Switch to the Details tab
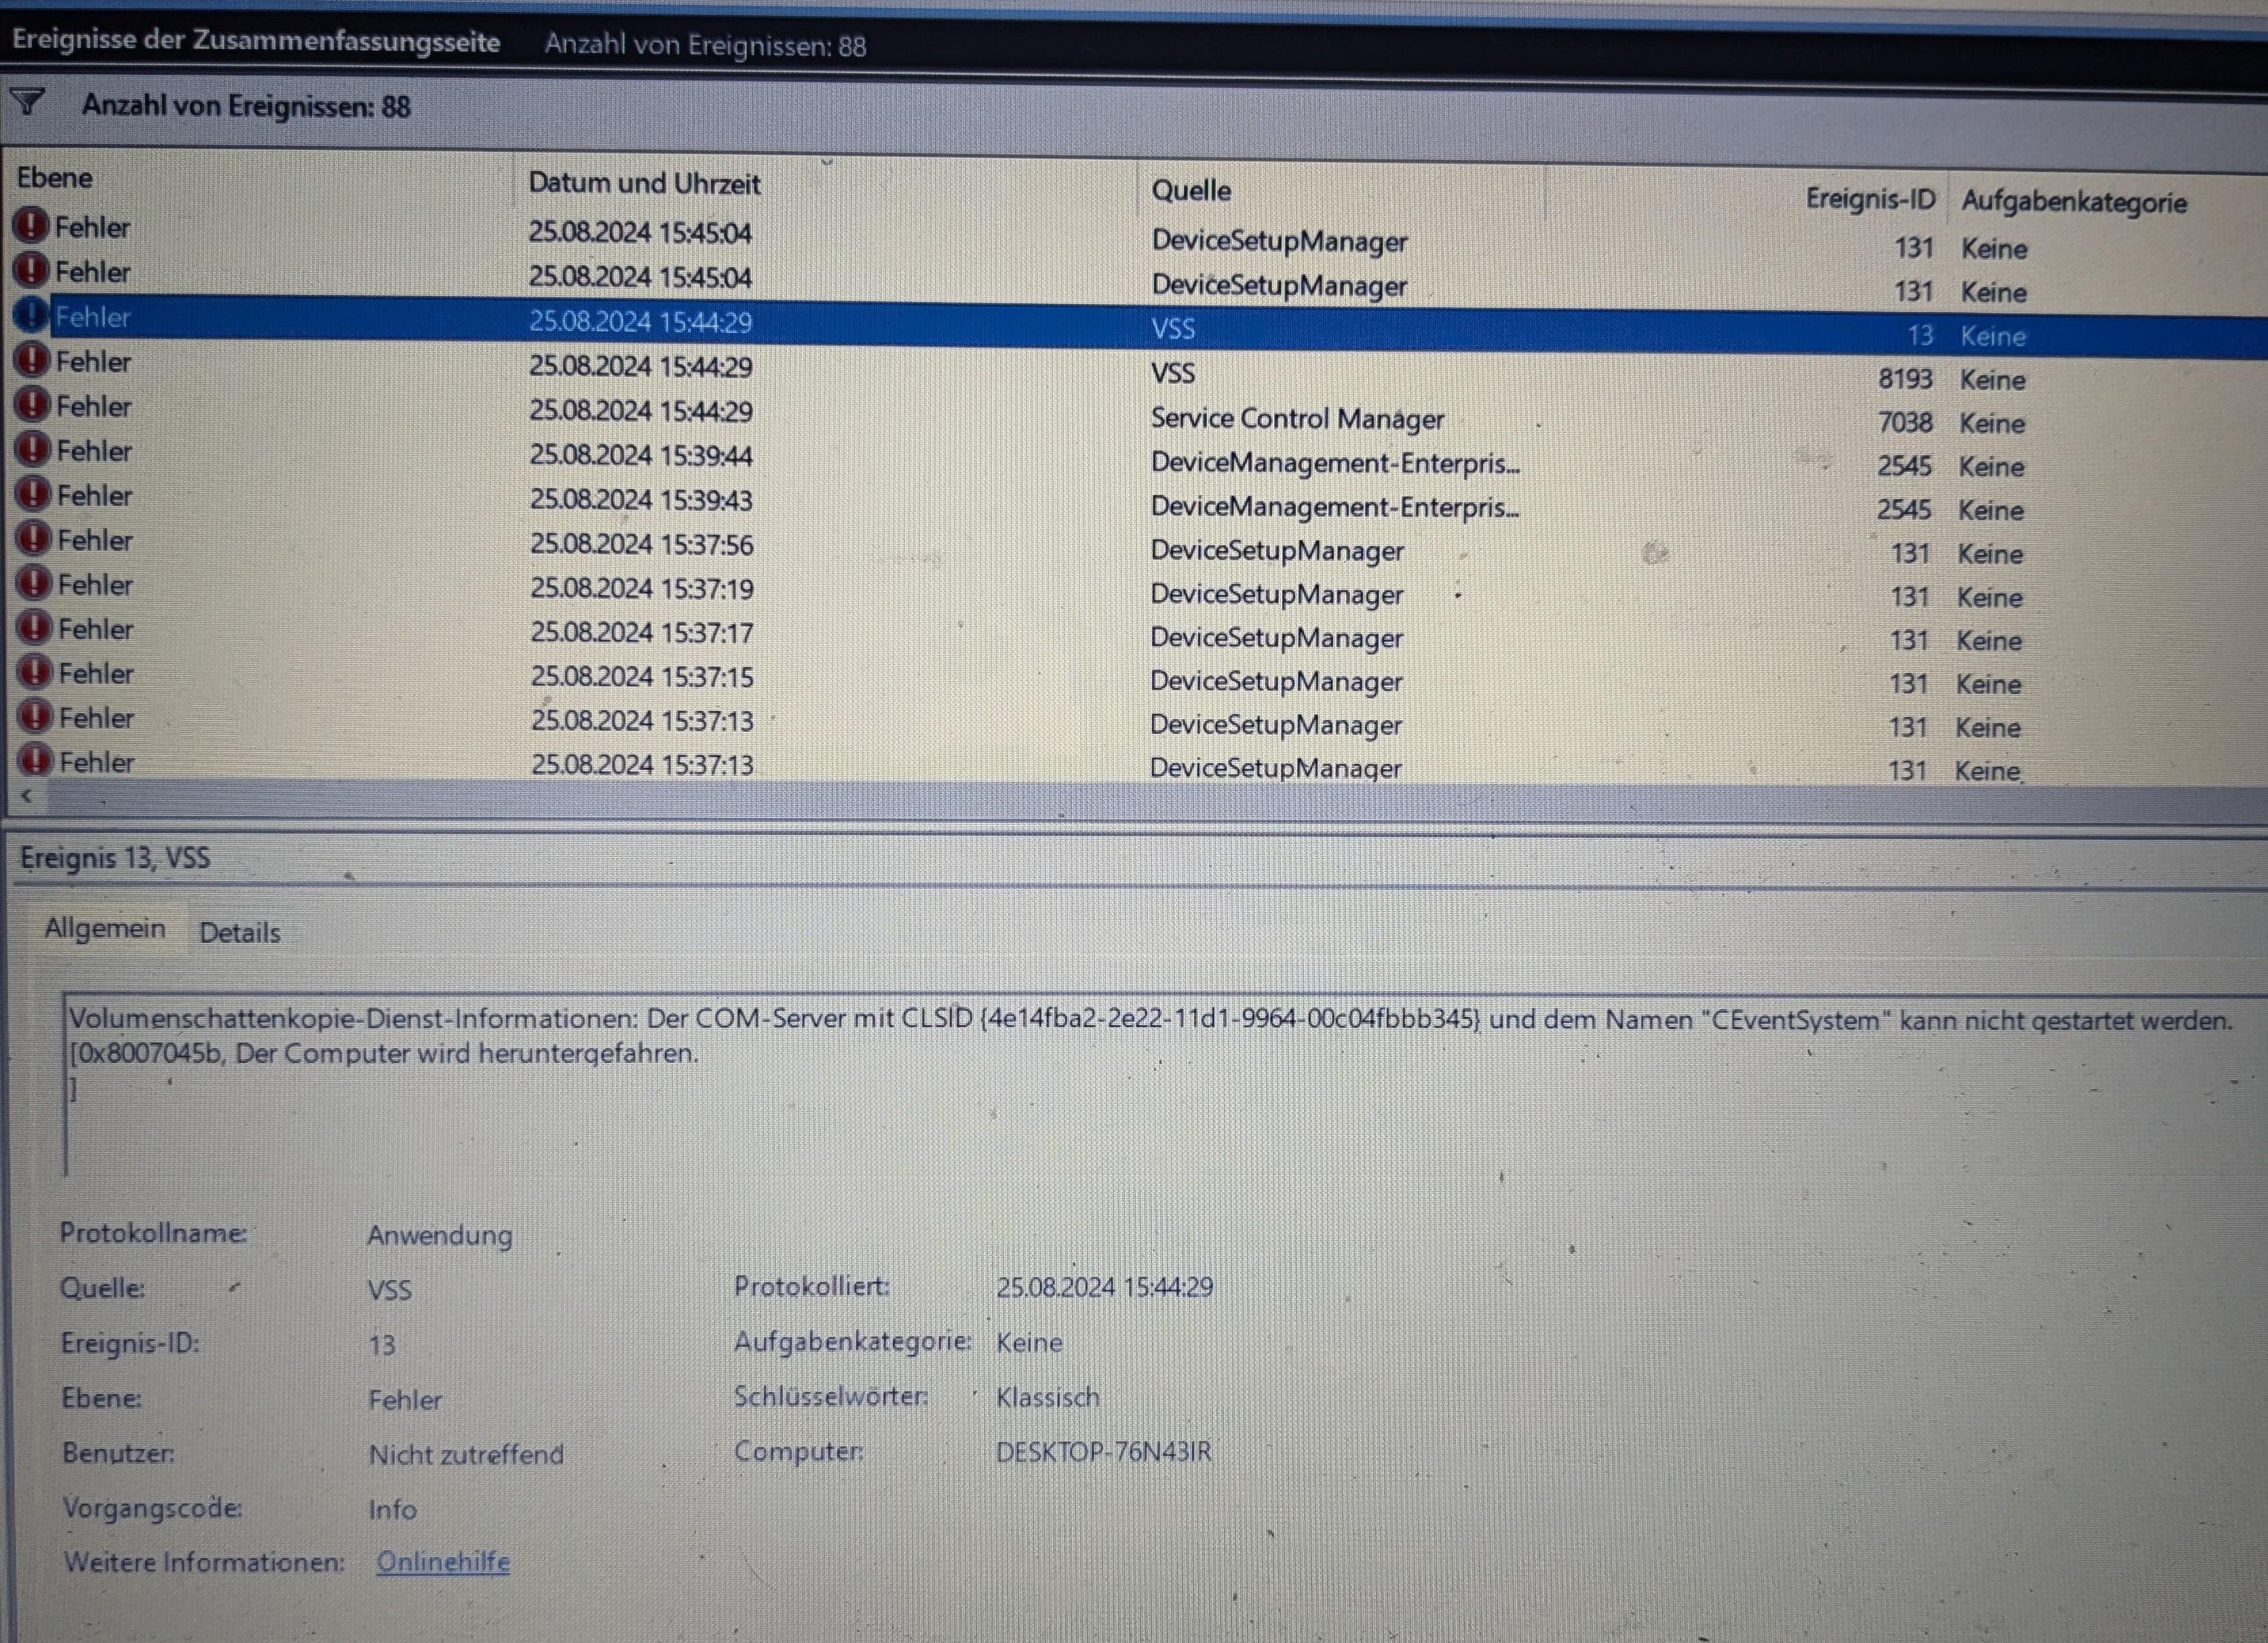 pos(240,932)
